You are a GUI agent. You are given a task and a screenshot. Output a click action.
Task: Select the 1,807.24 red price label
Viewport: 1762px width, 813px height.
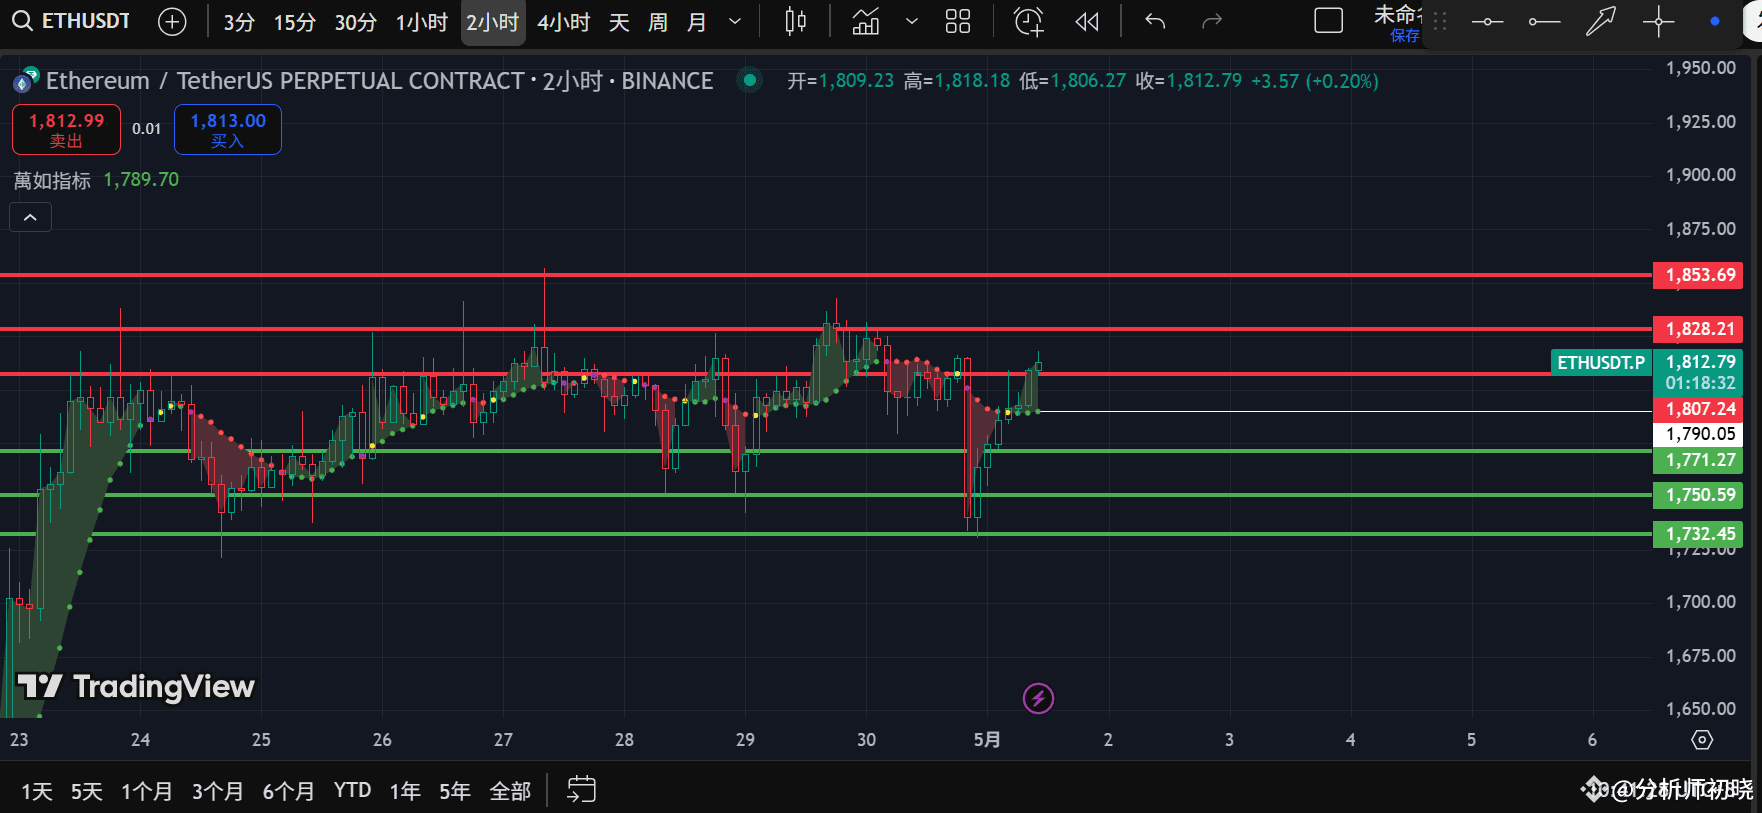[x=1698, y=409]
